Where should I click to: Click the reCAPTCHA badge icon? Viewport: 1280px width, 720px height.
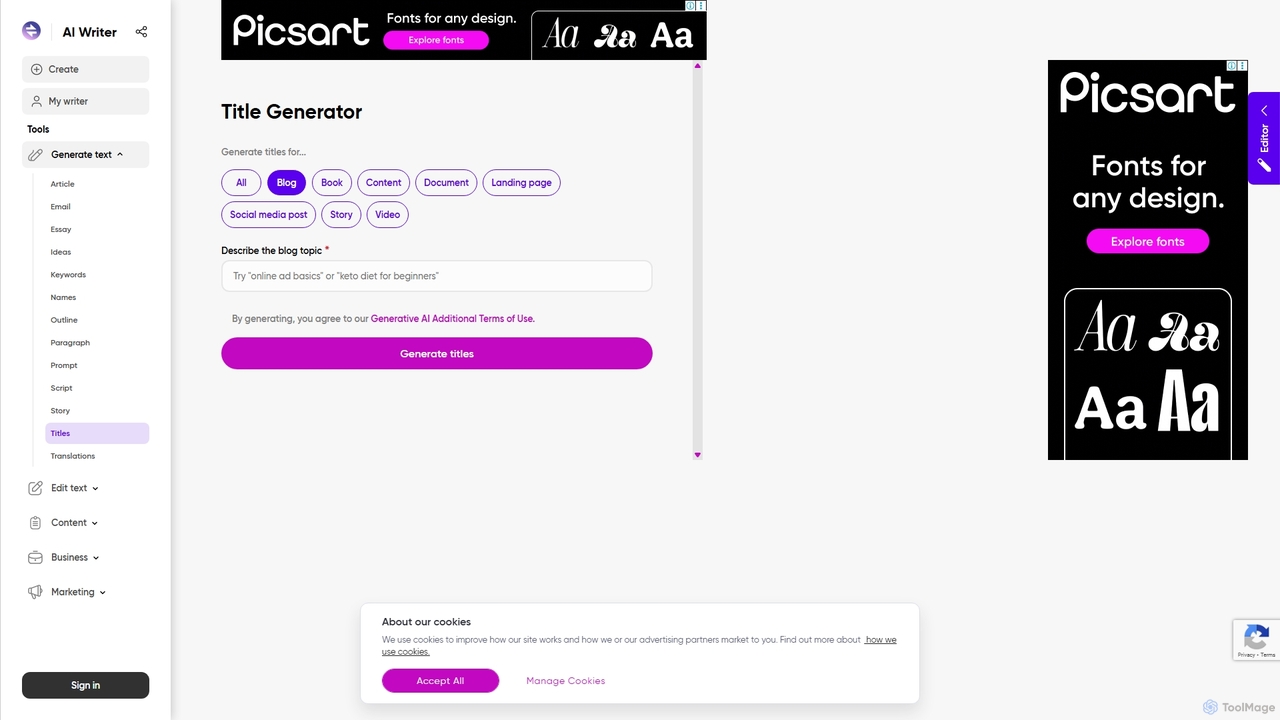[1256, 636]
